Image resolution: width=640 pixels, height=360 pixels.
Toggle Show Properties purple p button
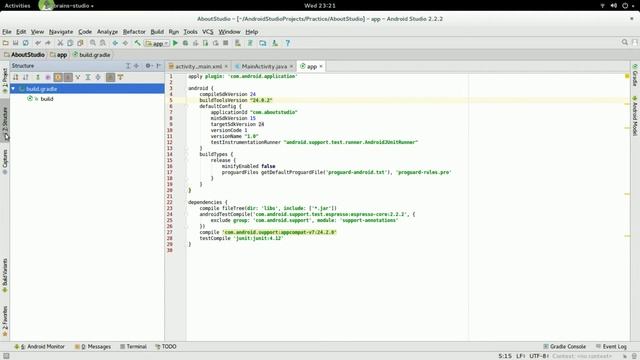[x=48, y=77]
